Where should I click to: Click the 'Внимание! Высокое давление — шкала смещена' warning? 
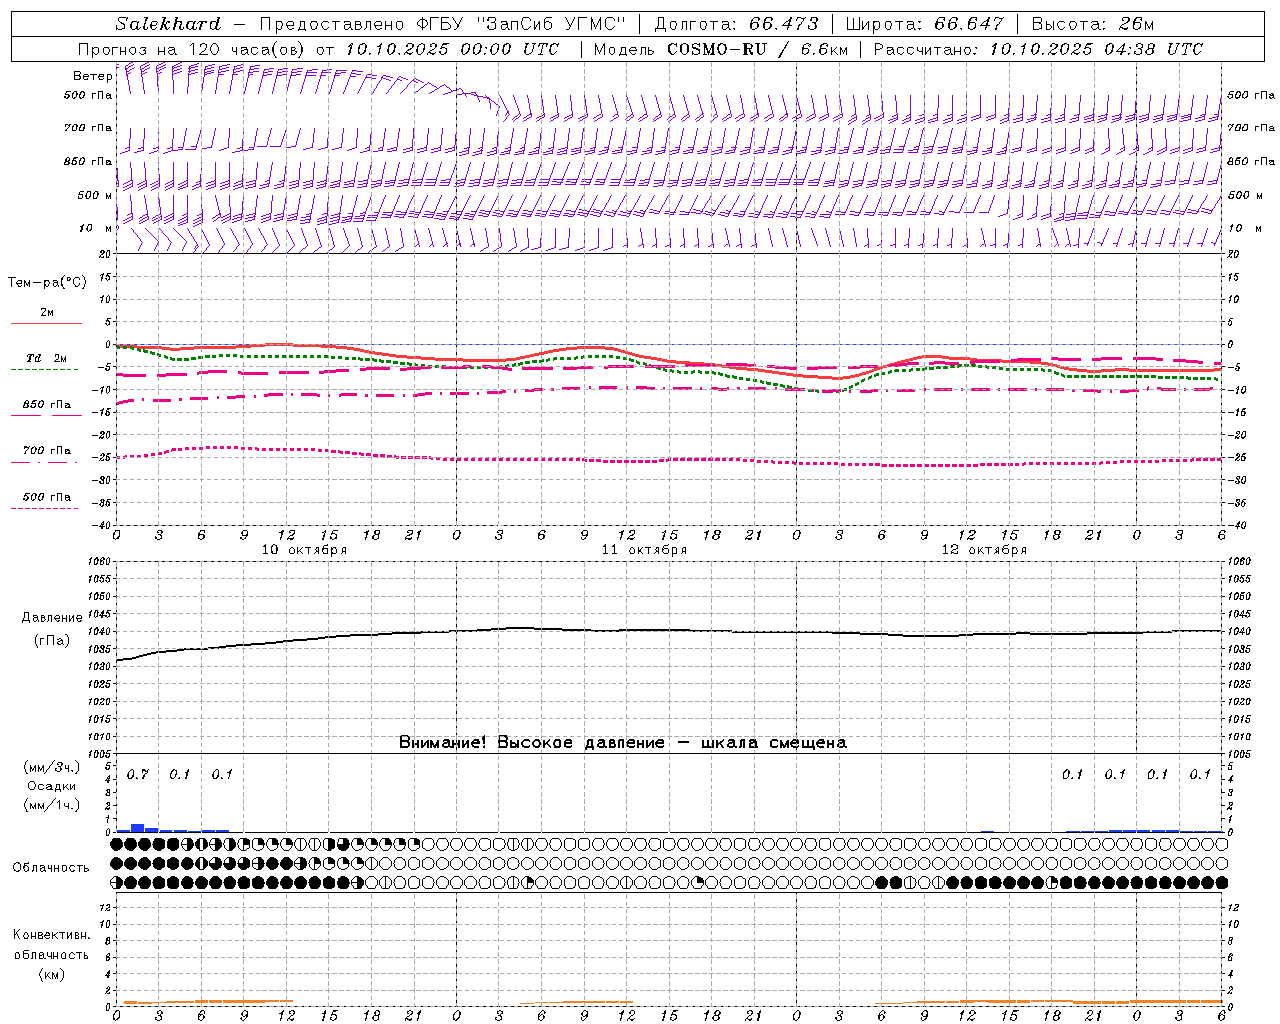(x=622, y=743)
